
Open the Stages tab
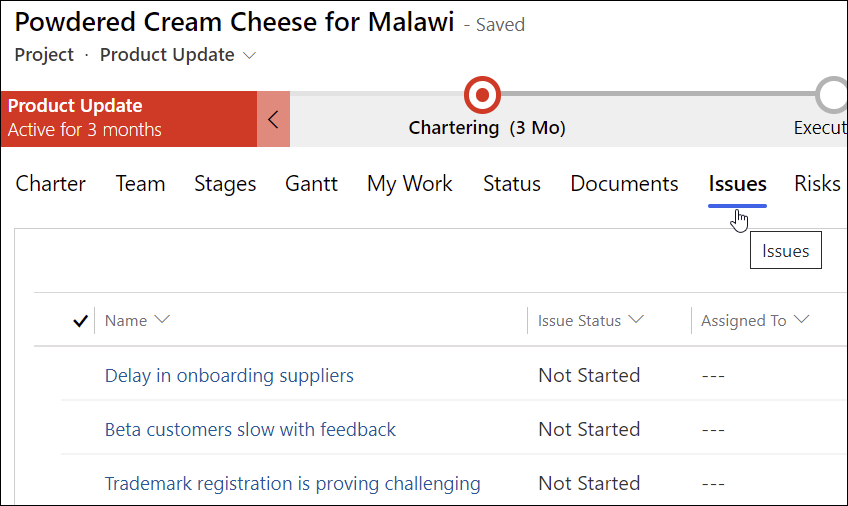coord(225,184)
